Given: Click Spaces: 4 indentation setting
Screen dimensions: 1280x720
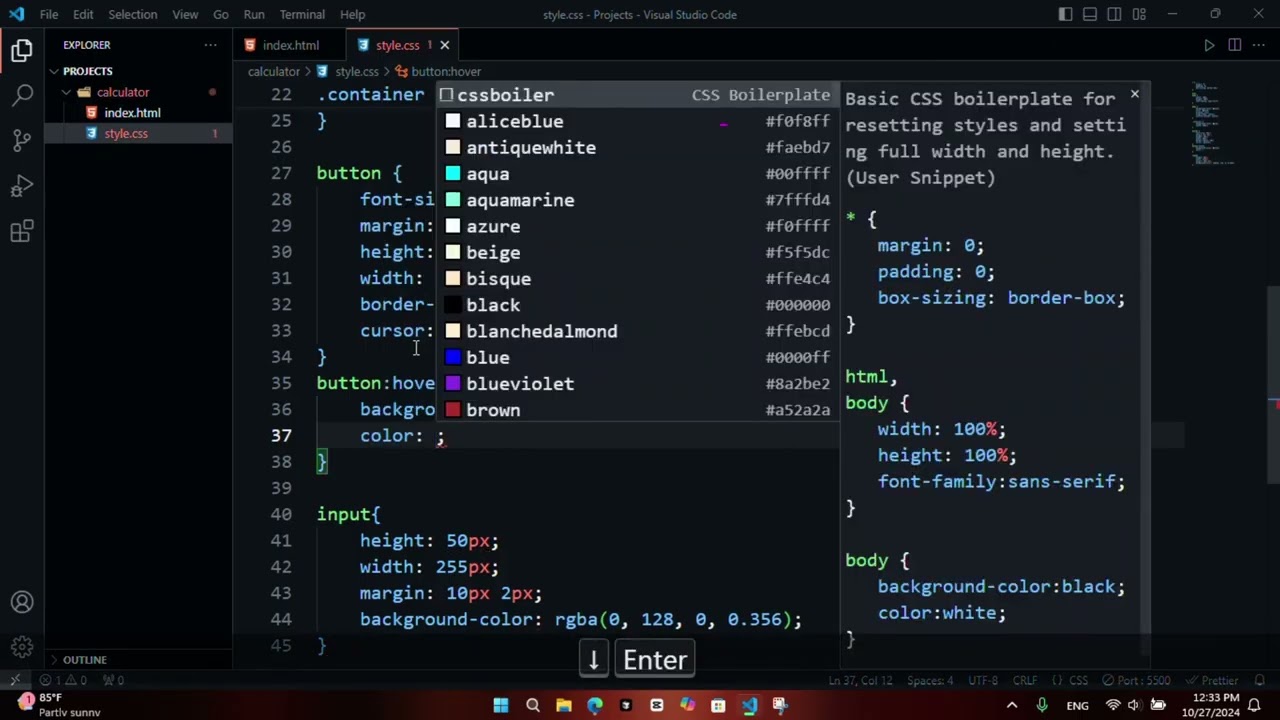Looking at the screenshot, I should click(930, 680).
